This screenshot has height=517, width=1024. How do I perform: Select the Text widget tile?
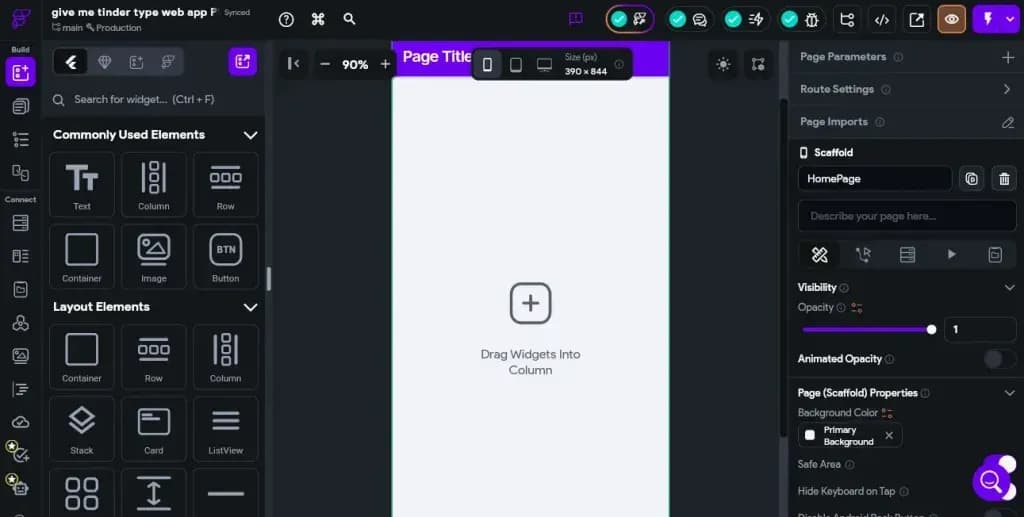click(82, 185)
